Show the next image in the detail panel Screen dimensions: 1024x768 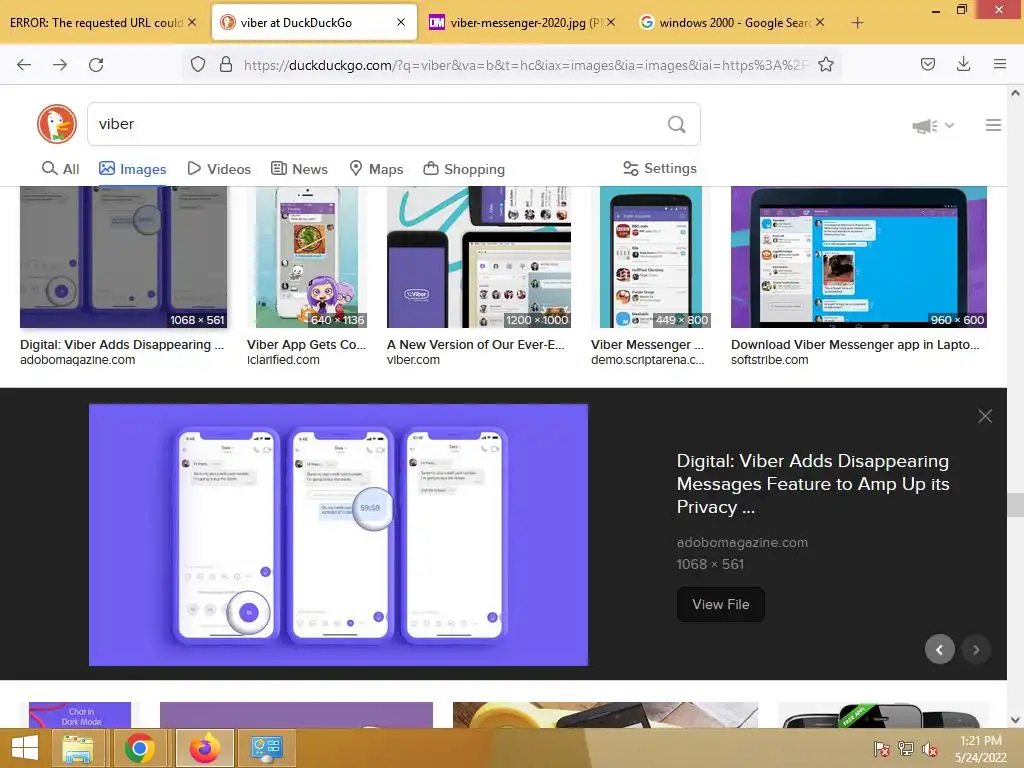[x=976, y=649]
